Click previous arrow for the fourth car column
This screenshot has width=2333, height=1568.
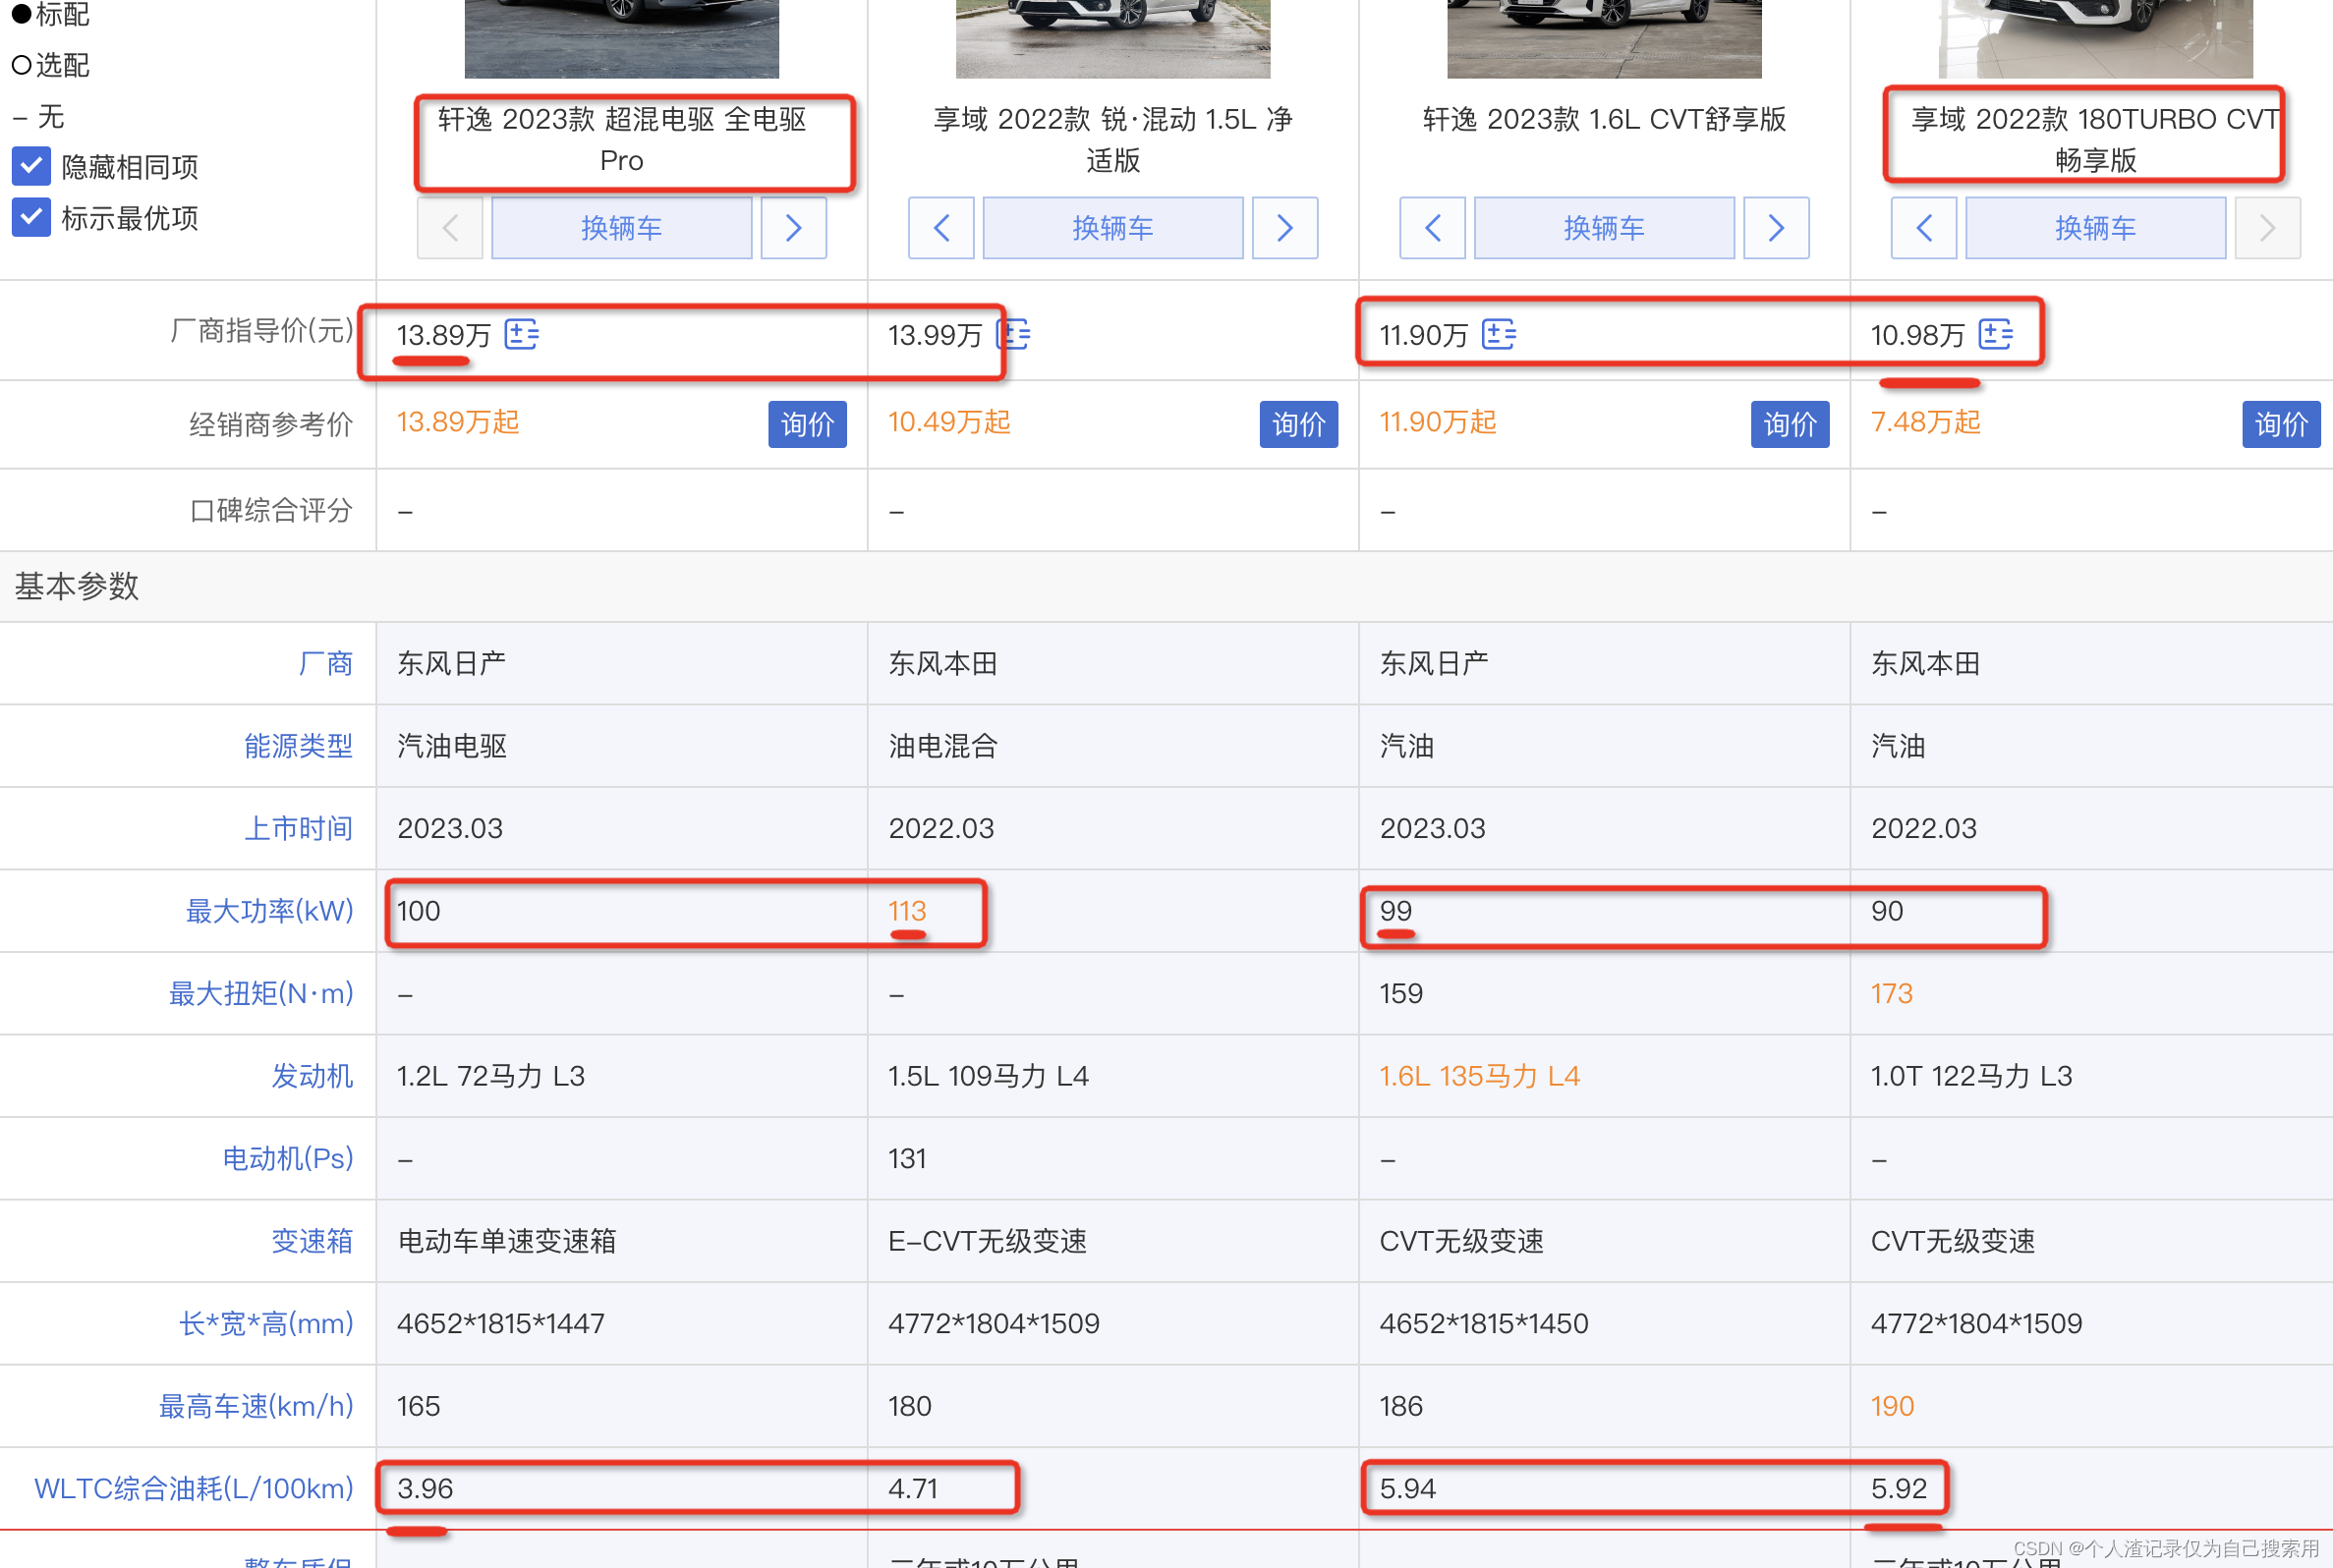[1923, 228]
